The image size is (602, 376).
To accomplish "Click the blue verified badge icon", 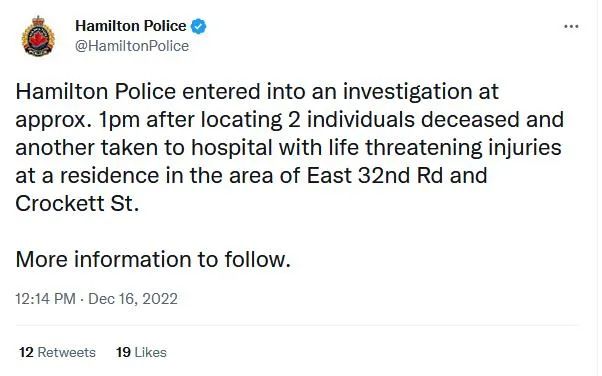I will coord(198,26).
